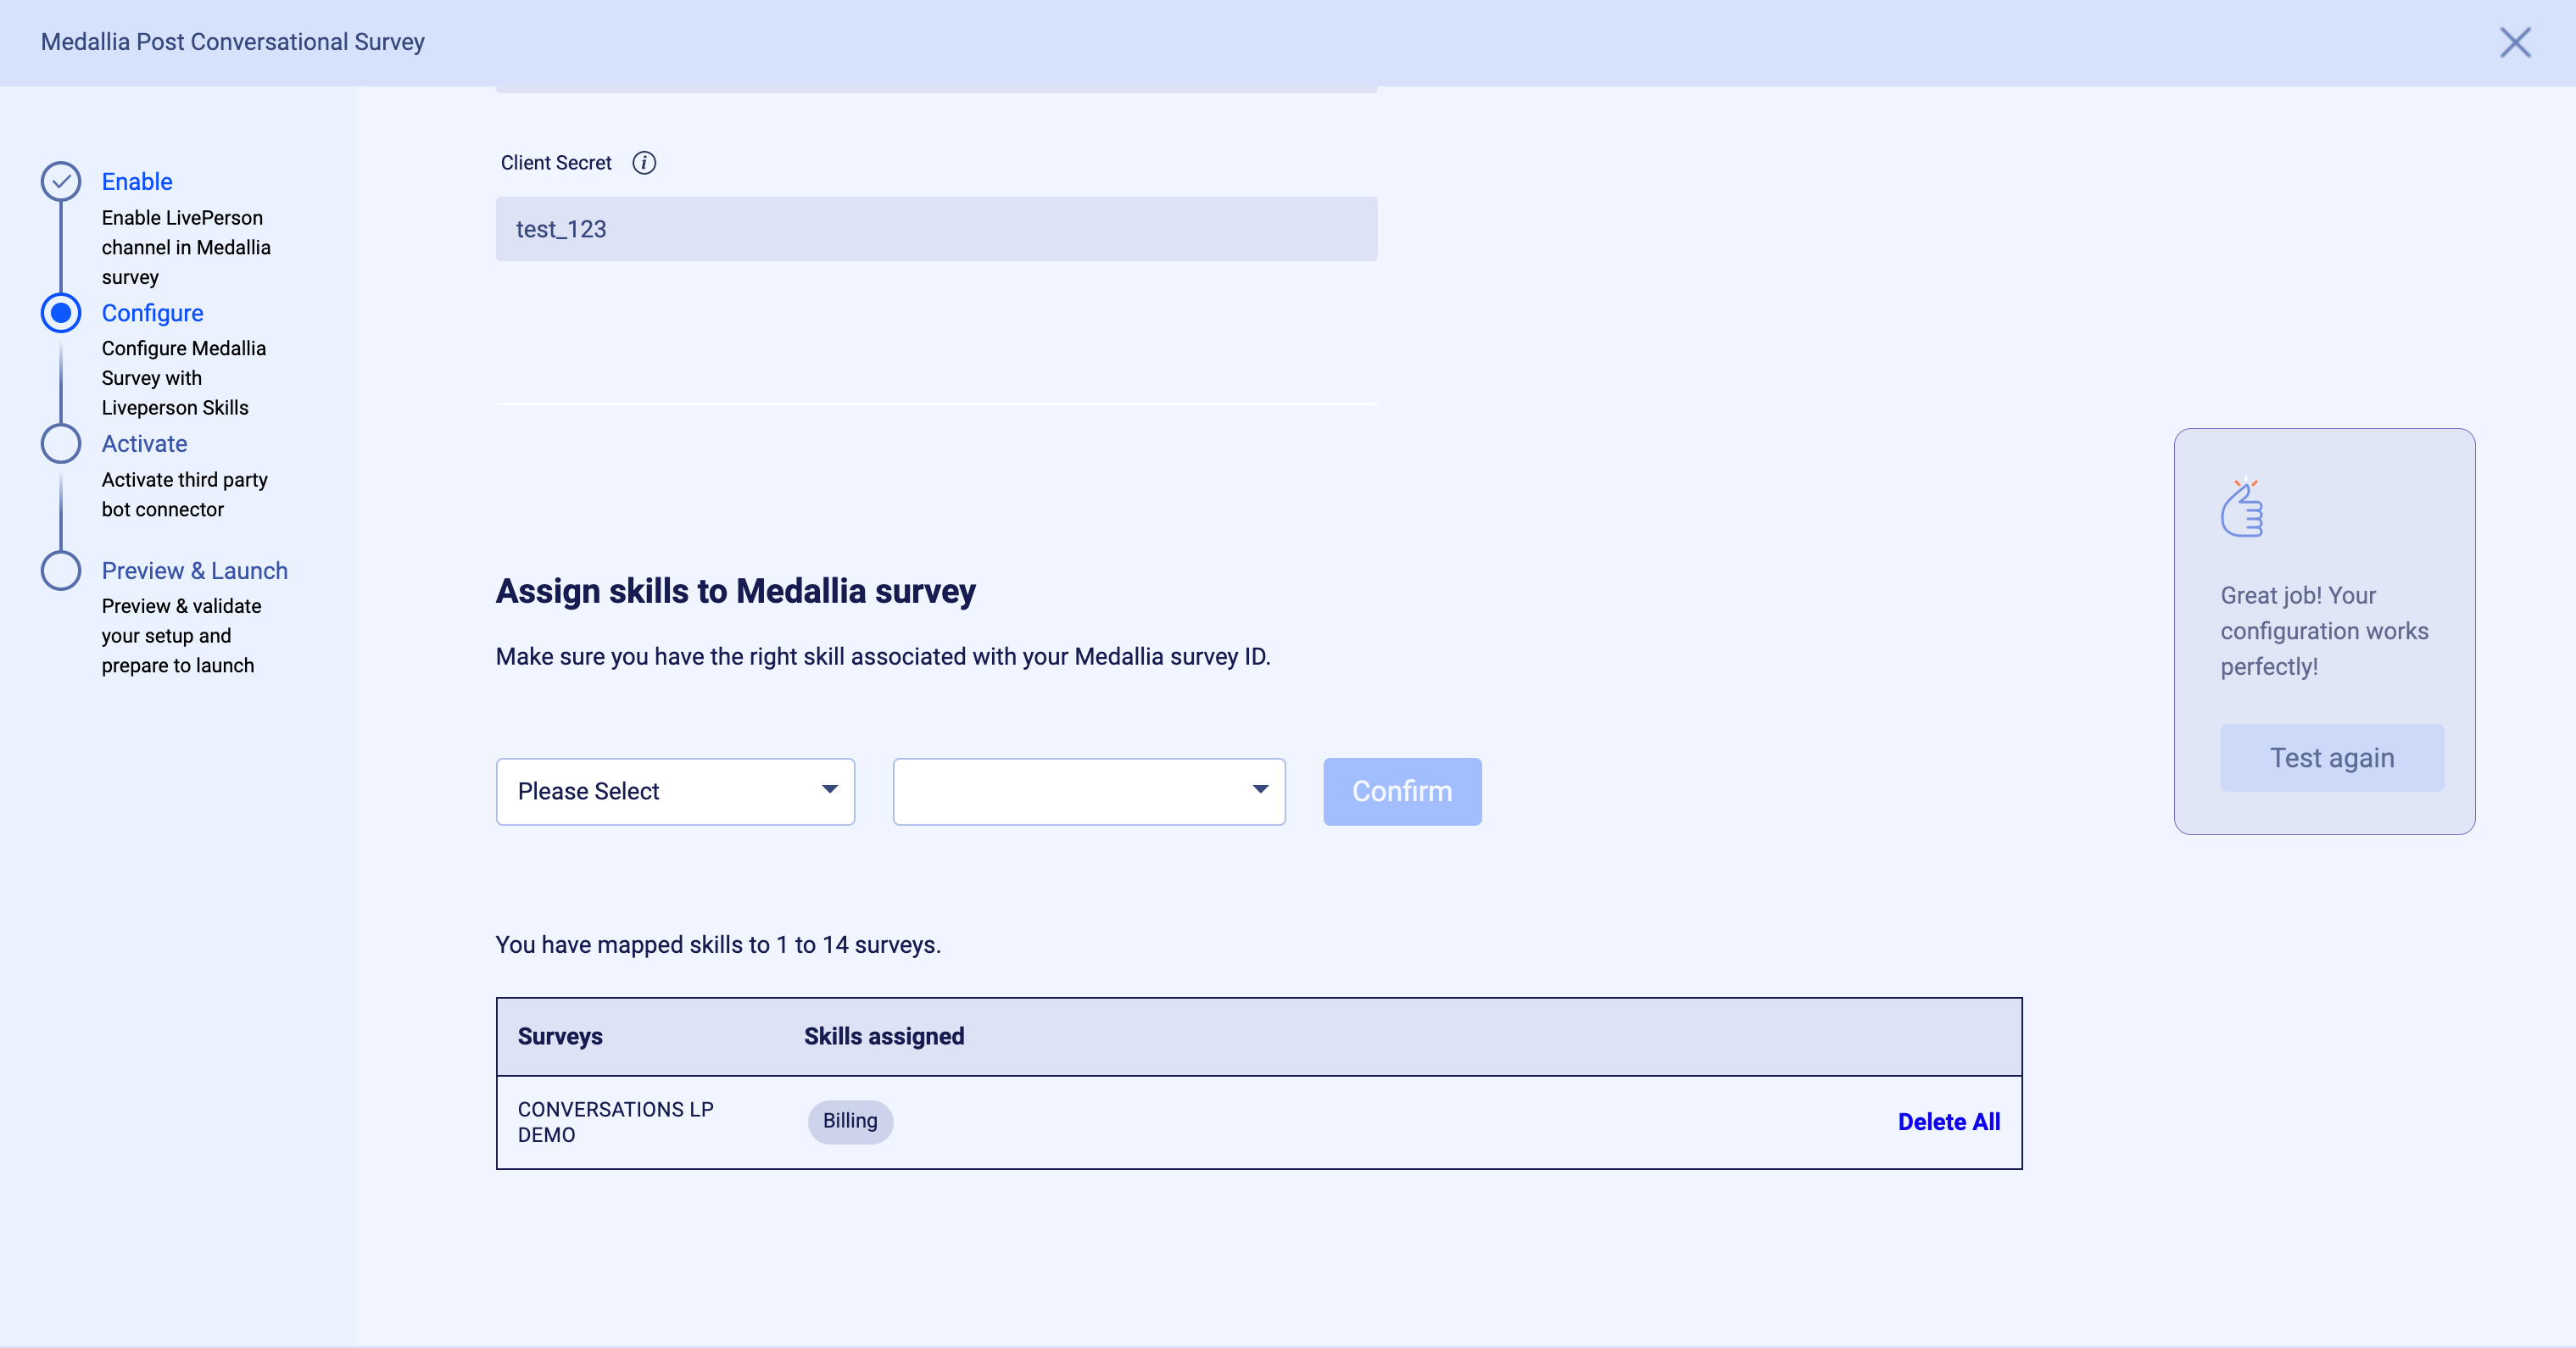2576x1348 pixels.
Task: Click the Medallia Post Conversational Survey title
Action: pos(232,42)
